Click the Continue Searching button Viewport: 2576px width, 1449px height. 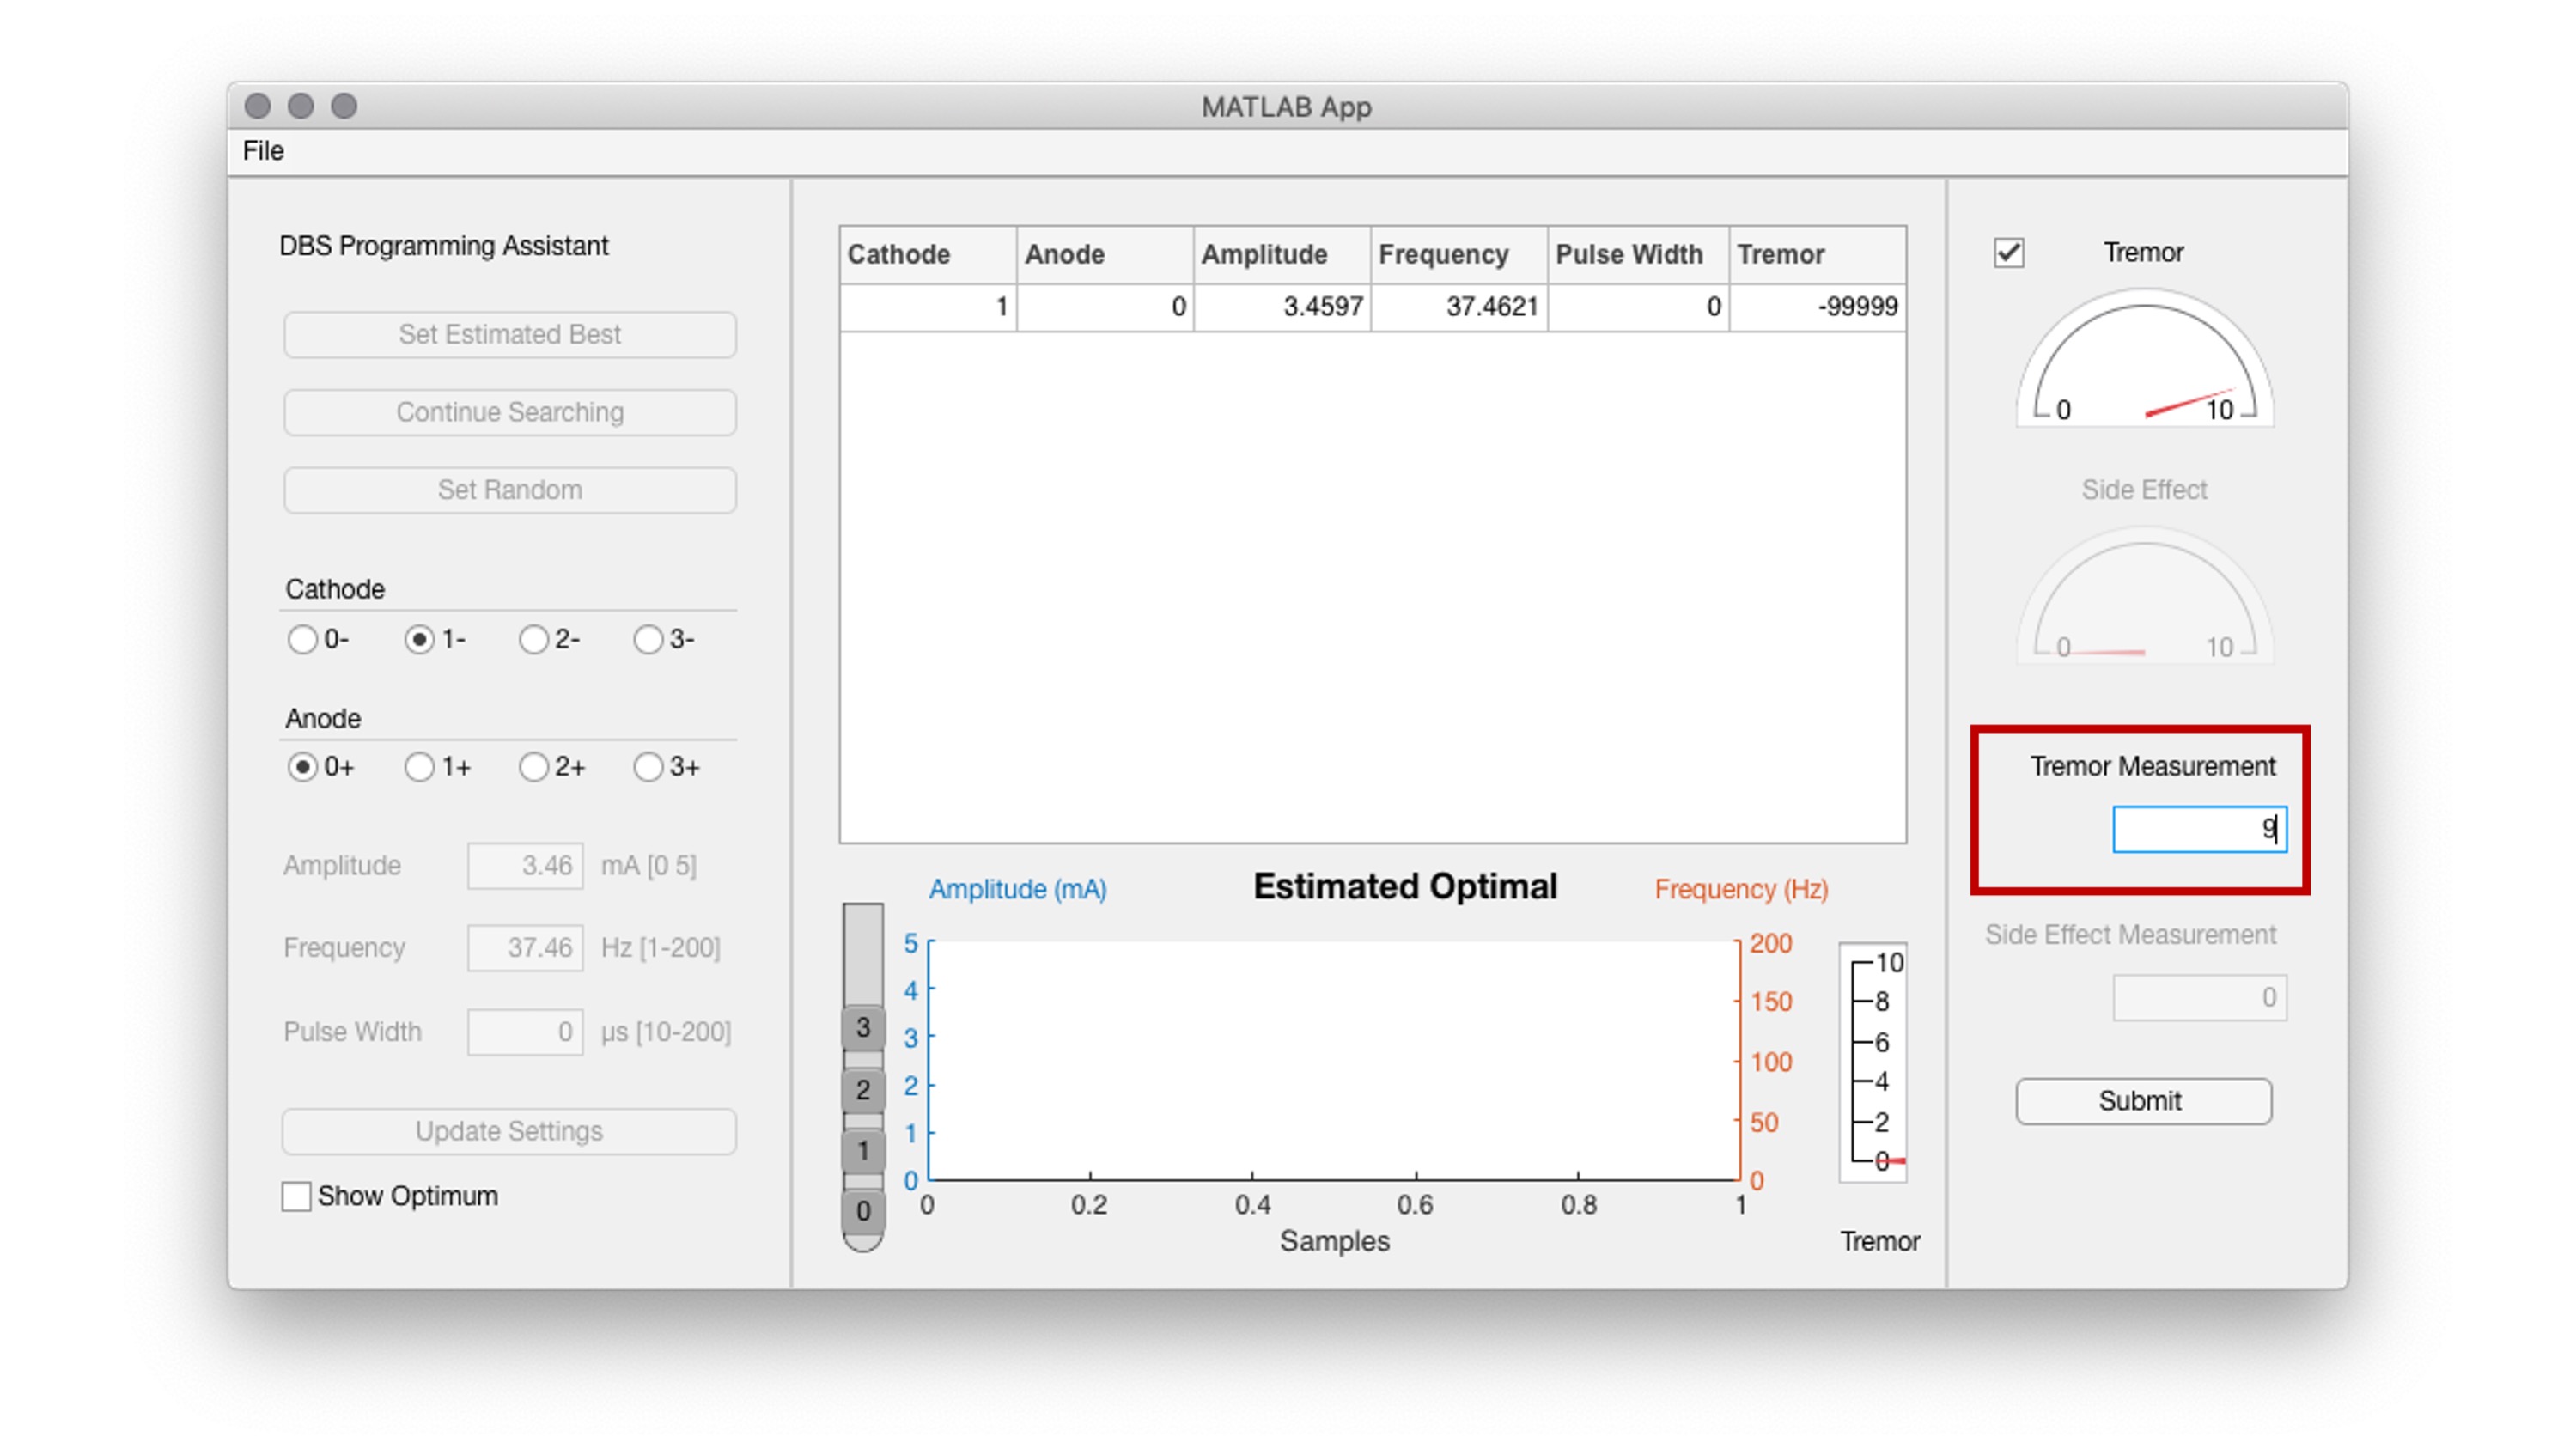click(x=509, y=411)
